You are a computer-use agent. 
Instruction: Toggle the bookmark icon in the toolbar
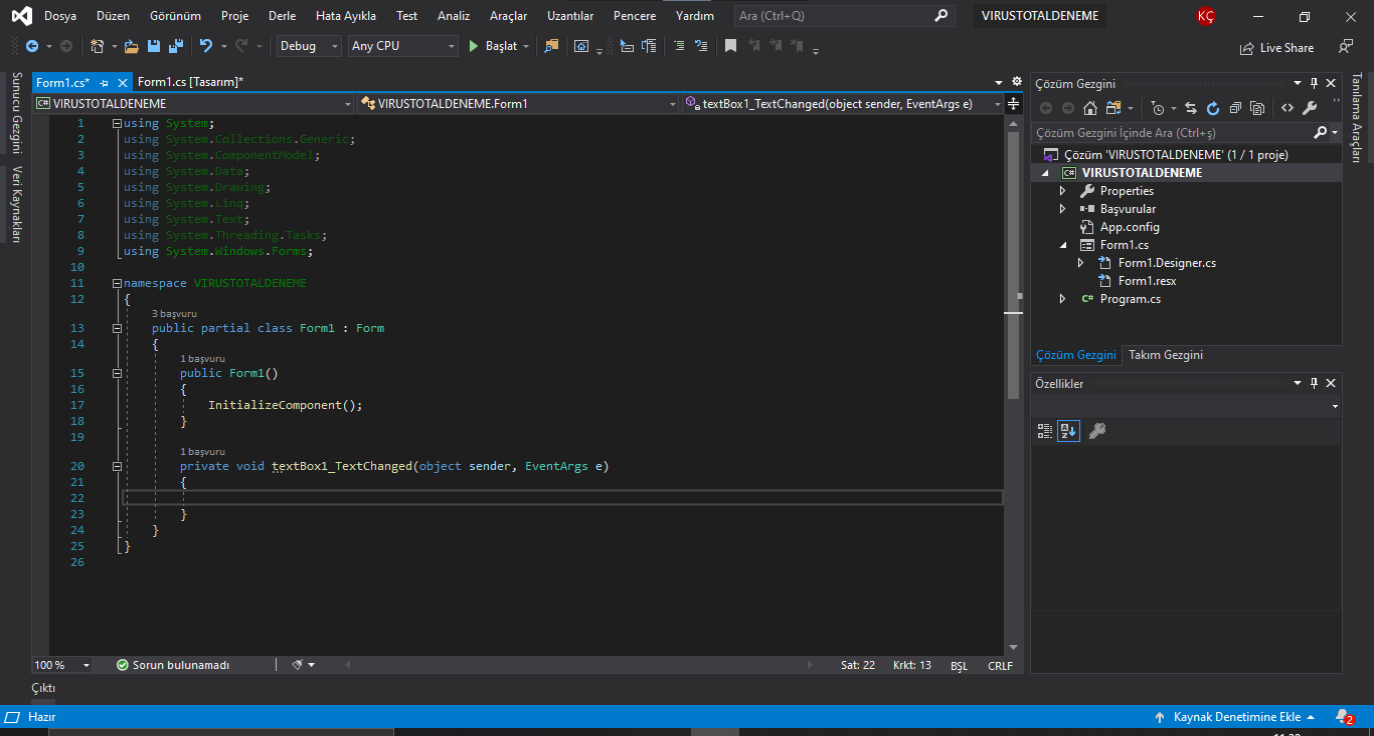(x=731, y=46)
